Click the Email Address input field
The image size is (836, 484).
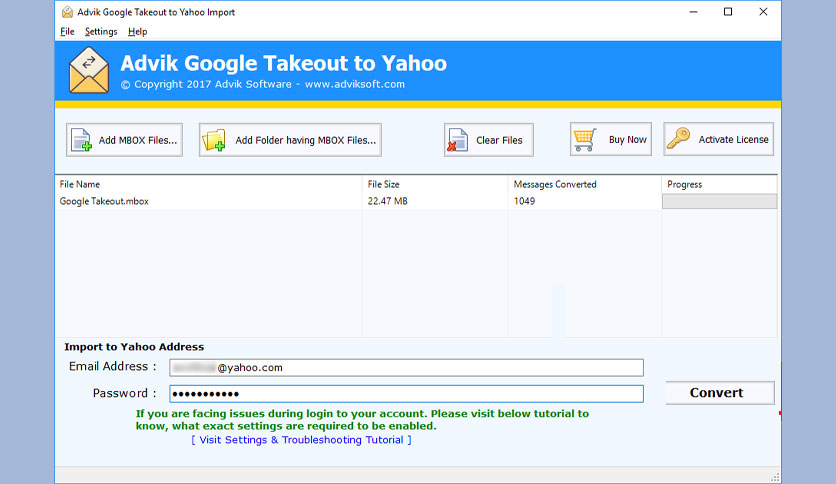[406, 367]
